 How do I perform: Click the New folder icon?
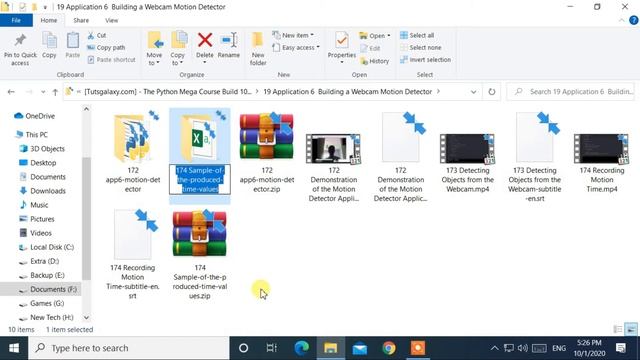pyautogui.click(x=258, y=40)
